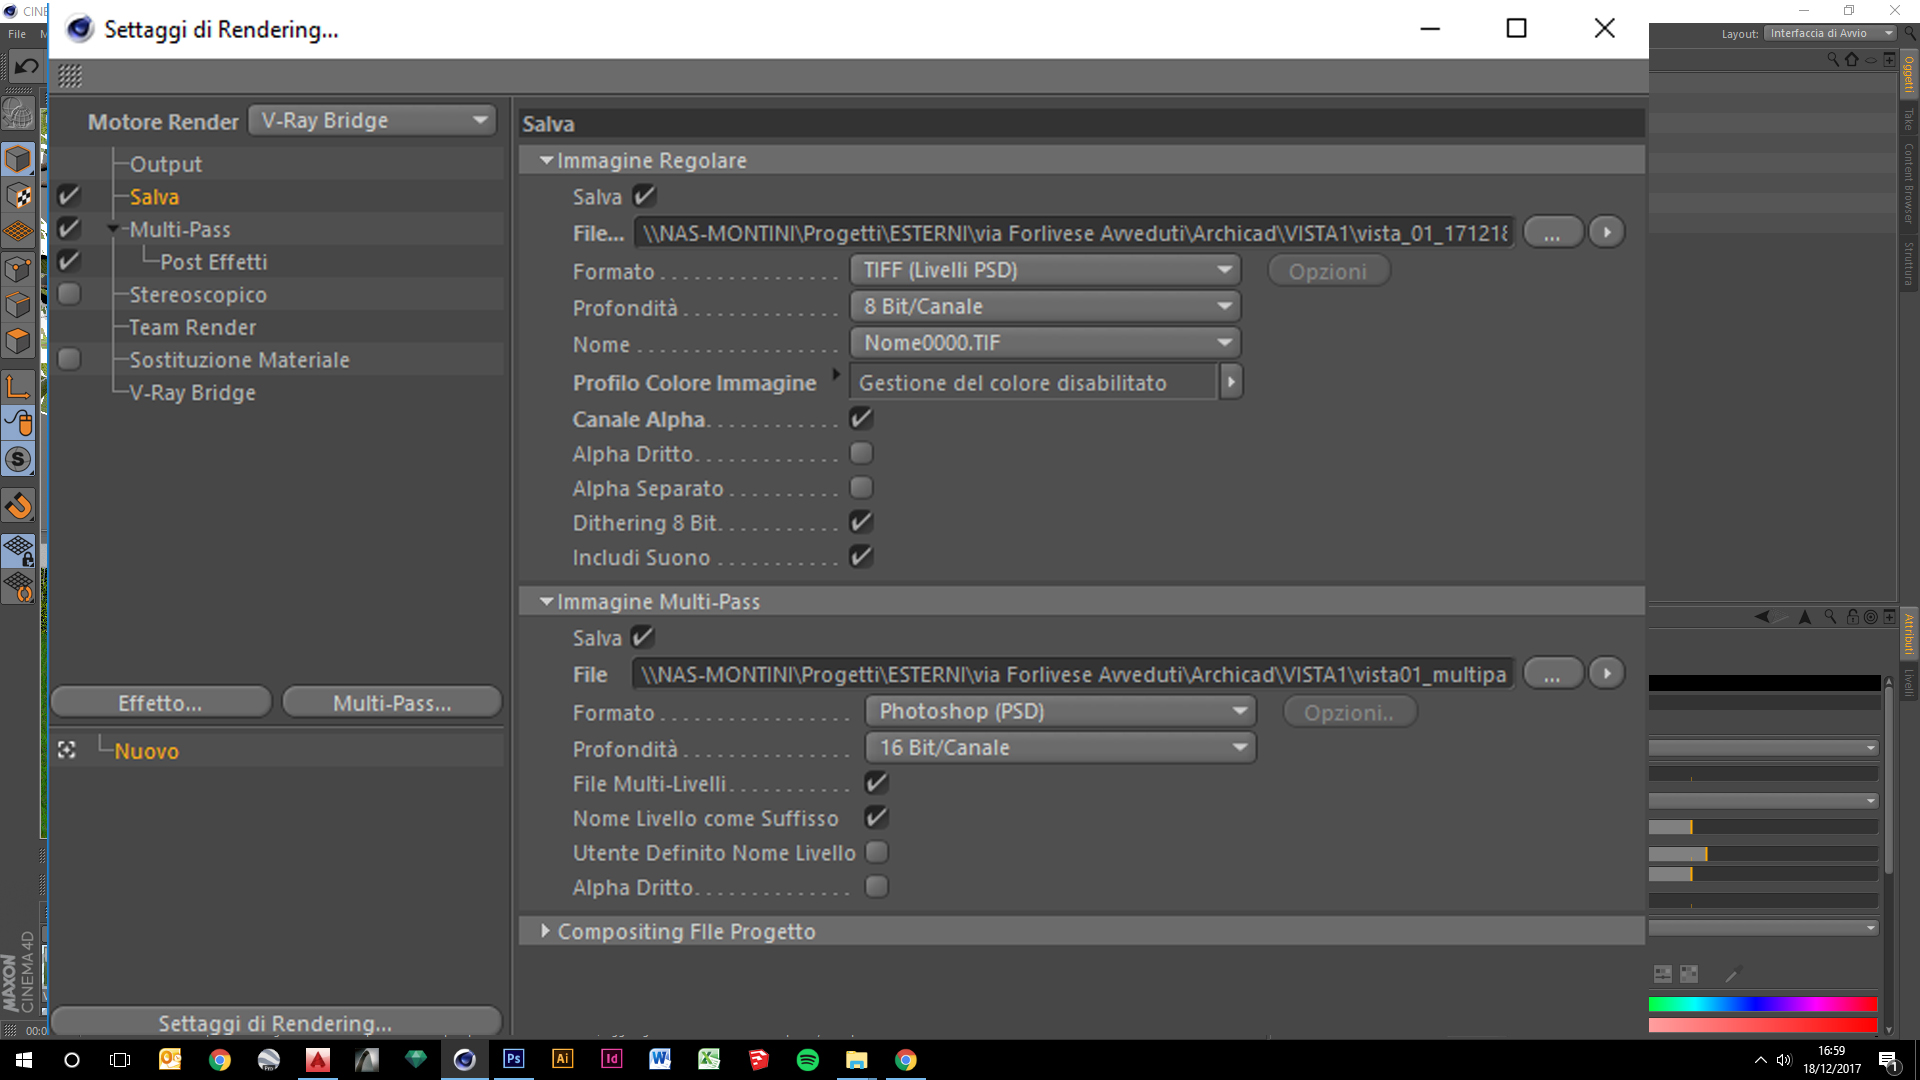Select the Points mode icon

(x=18, y=268)
